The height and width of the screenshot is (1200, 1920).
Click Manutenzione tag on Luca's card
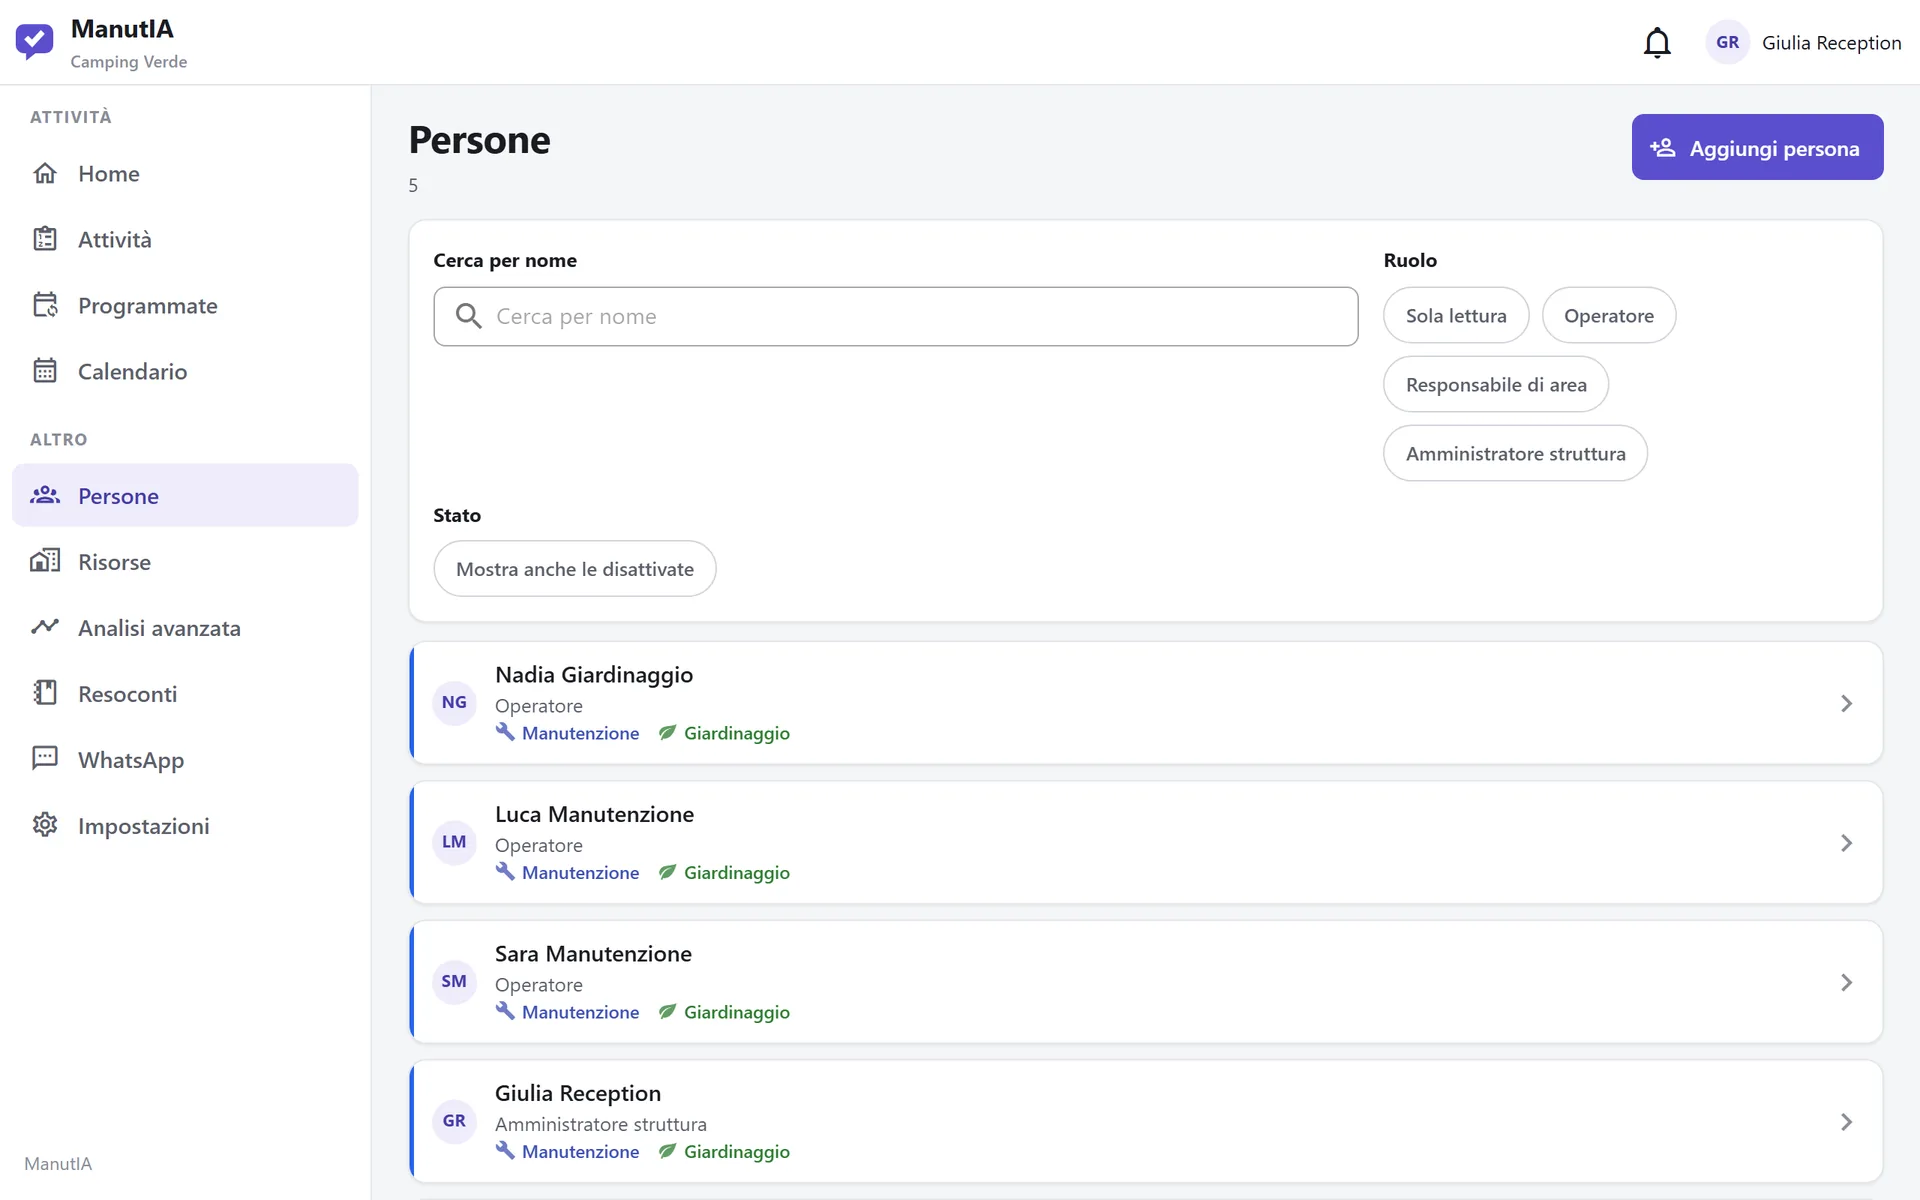[x=567, y=872]
